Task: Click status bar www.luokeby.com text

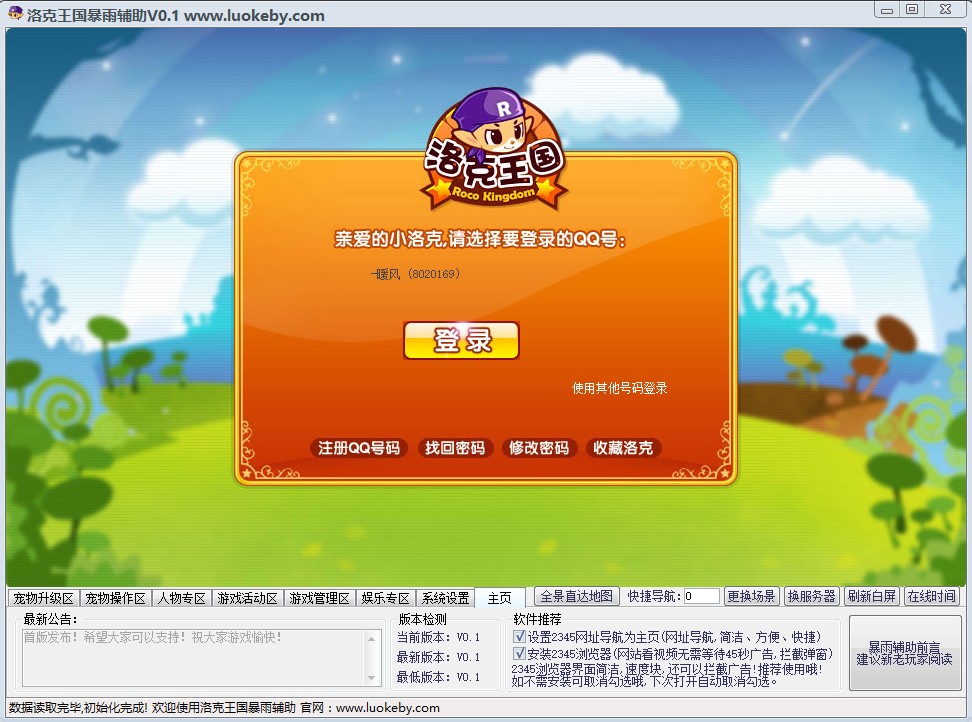Action: pyautogui.click(x=387, y=708)
